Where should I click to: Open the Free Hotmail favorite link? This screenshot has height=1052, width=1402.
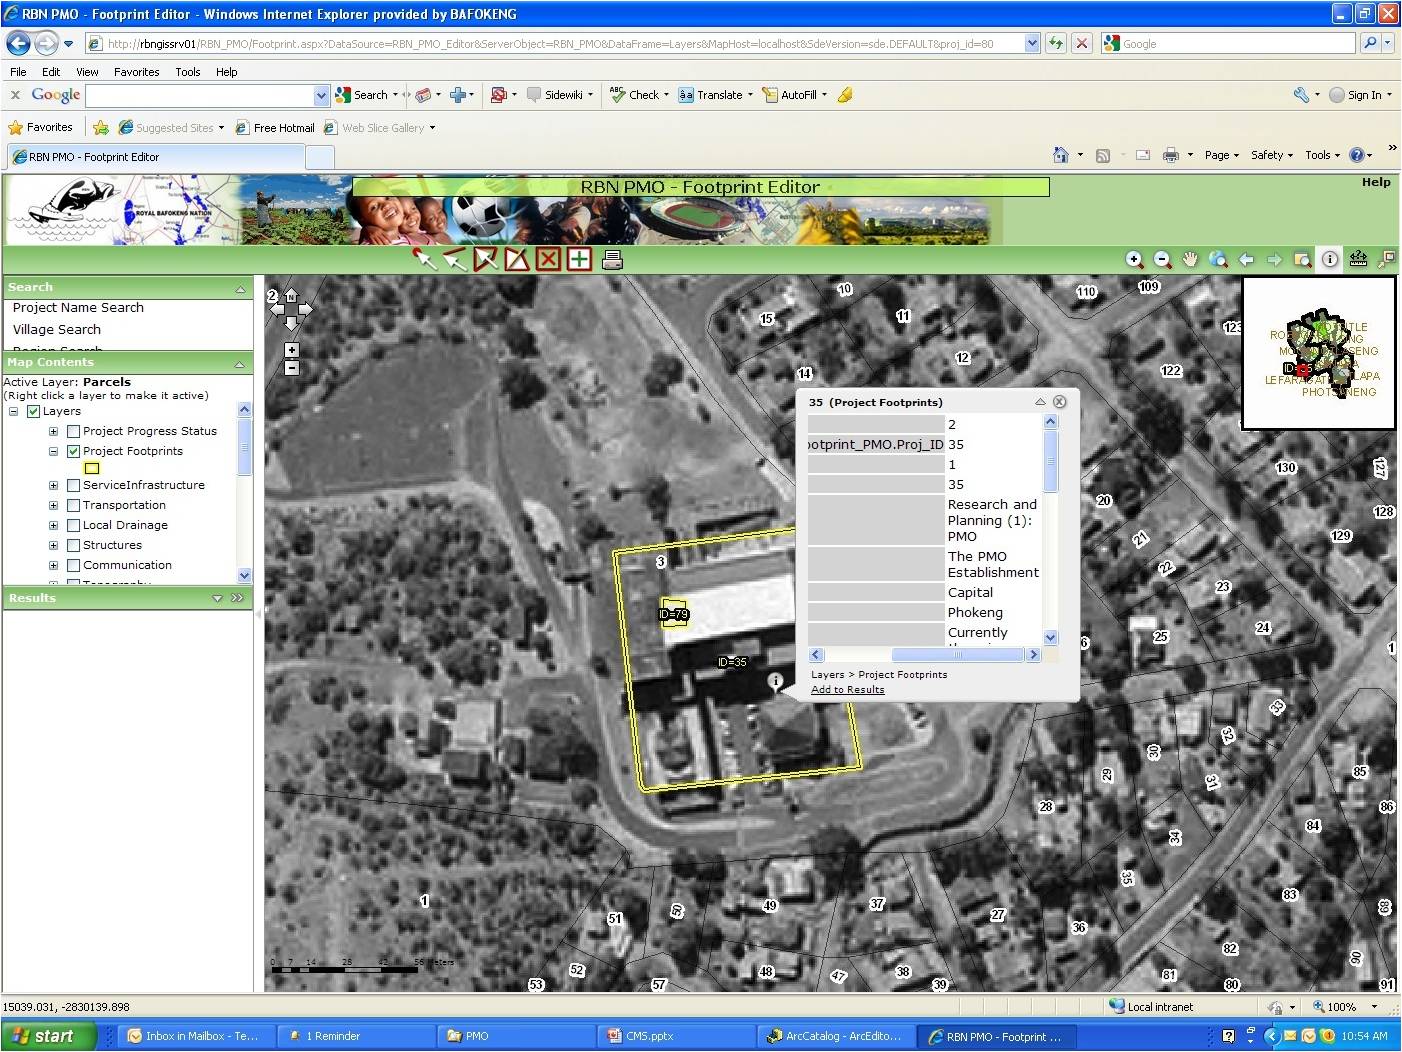(x=275, y=128)
